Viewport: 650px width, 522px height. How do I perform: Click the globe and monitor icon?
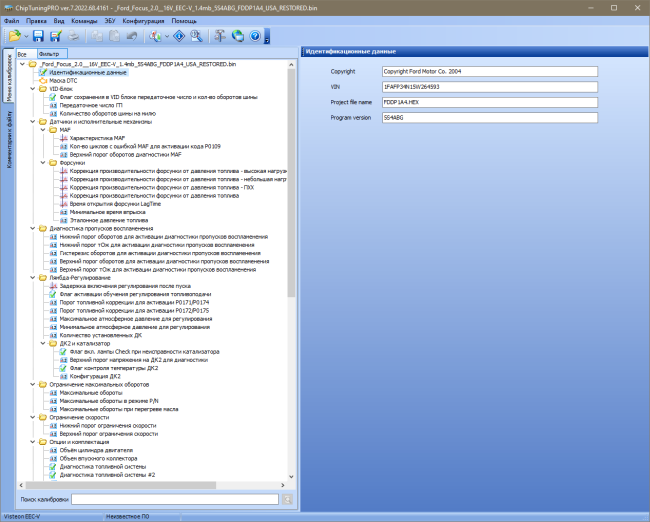(238, 36)
